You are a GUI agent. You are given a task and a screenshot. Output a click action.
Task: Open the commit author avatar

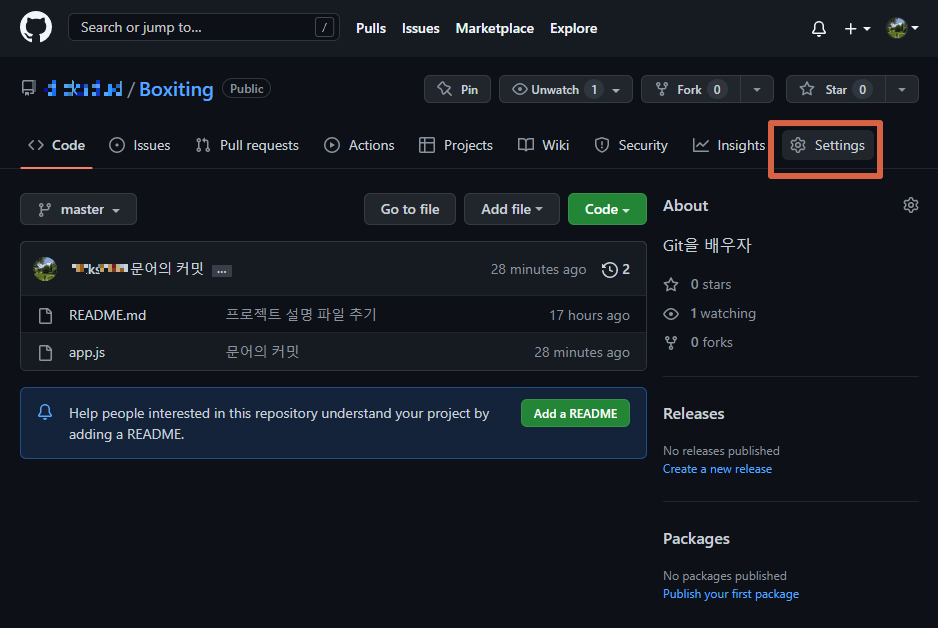45,269
